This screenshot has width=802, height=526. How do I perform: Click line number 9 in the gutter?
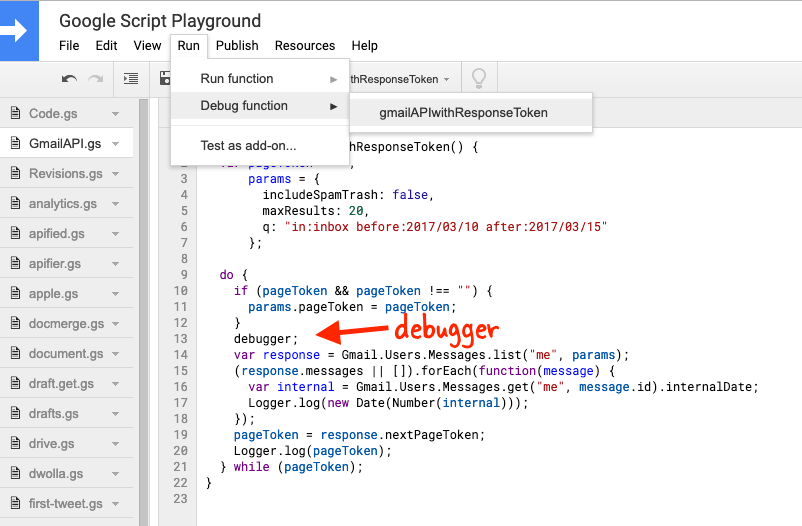point(184,275)
